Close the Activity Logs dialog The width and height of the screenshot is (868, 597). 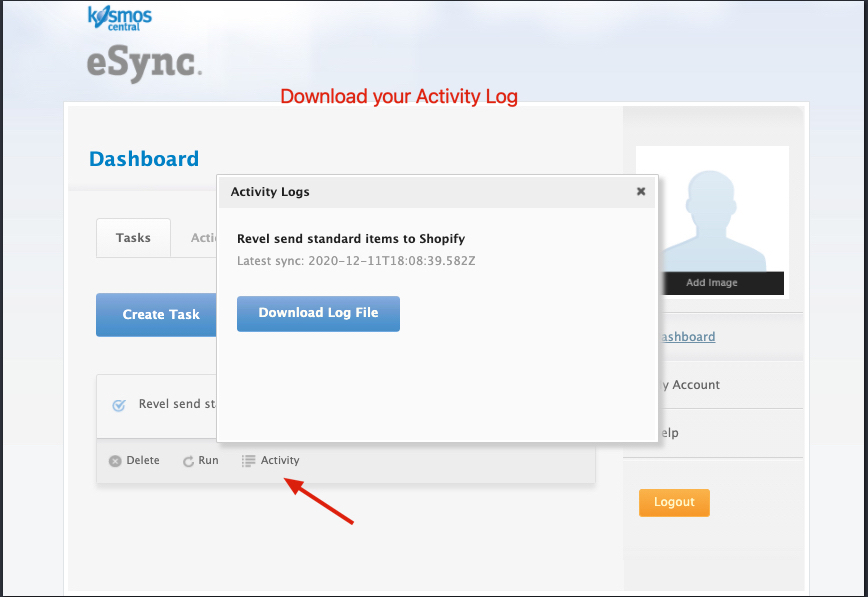(x=641, y=191)
